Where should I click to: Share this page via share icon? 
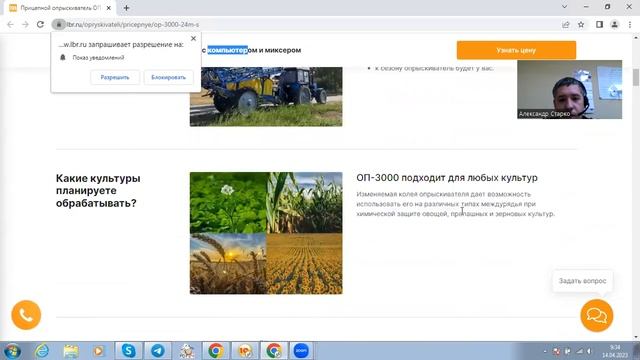[x=566, y=24]
